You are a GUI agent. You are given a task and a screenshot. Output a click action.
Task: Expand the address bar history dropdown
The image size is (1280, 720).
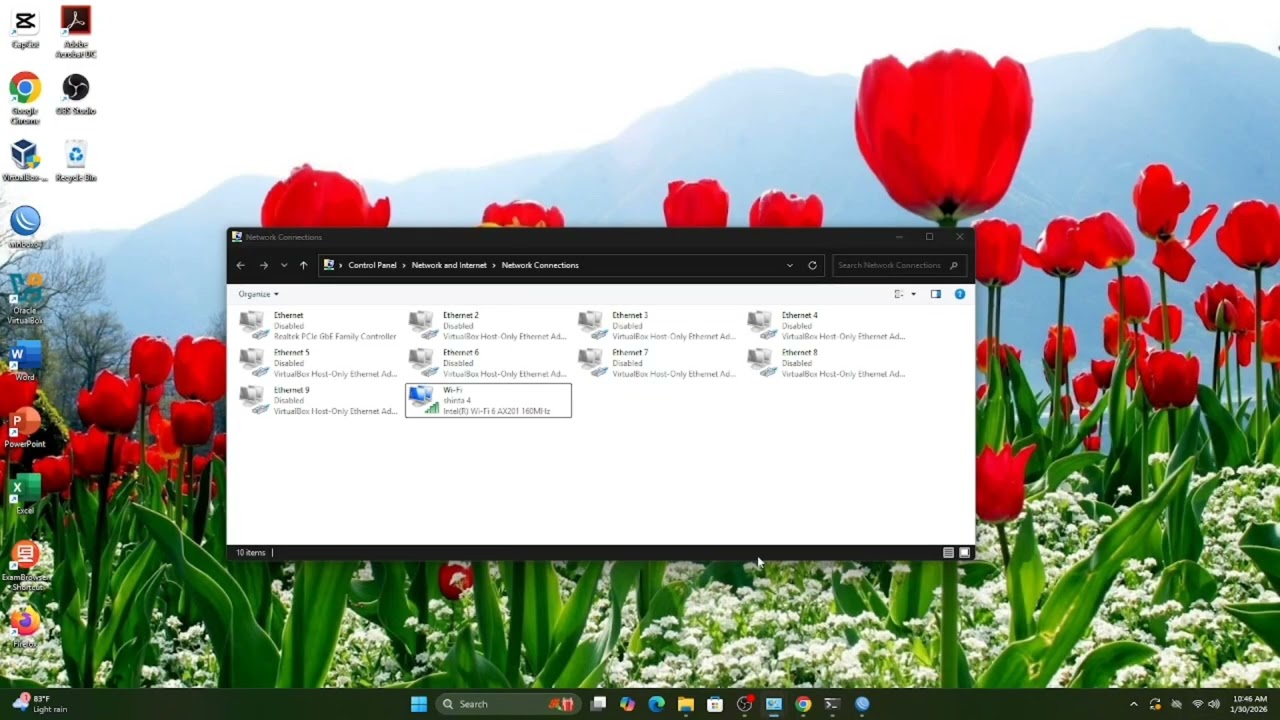coord(790,265)
